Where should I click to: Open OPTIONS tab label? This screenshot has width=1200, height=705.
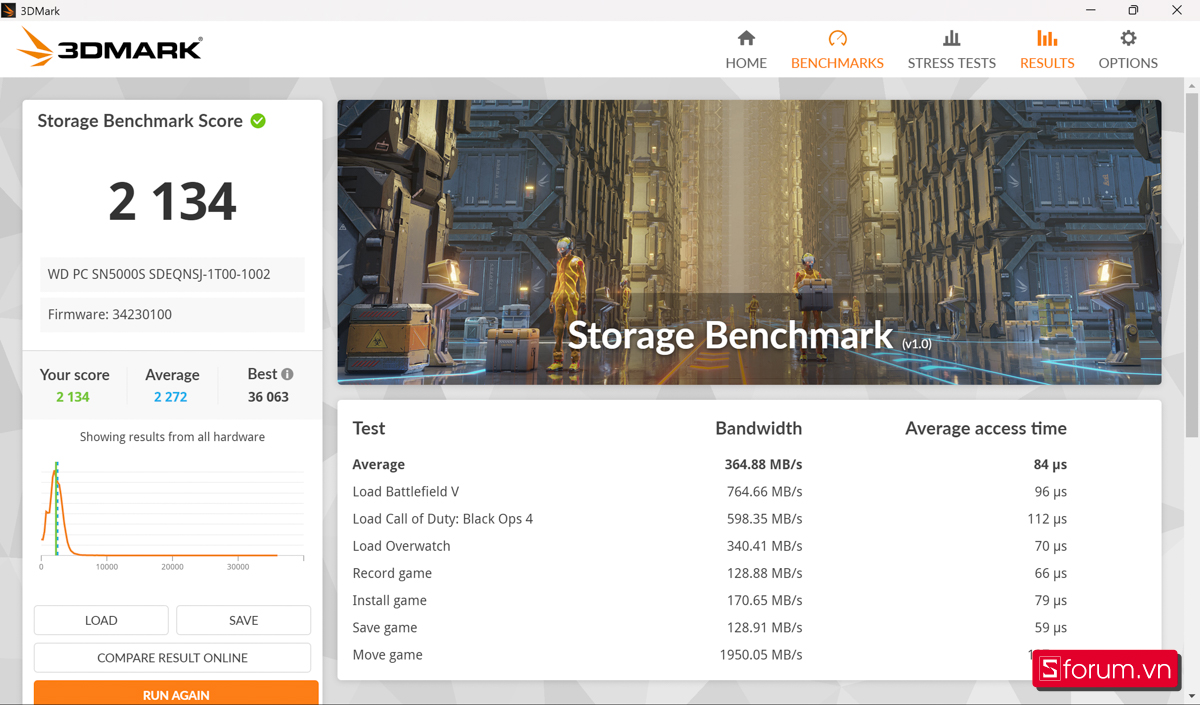[1128, 62]
